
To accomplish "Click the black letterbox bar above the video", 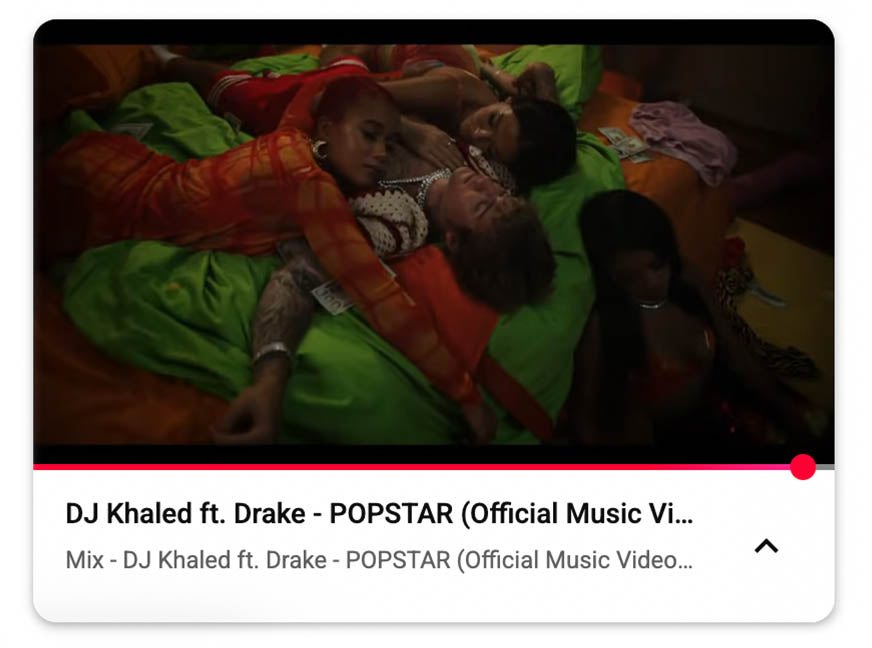I will point(434,32).
